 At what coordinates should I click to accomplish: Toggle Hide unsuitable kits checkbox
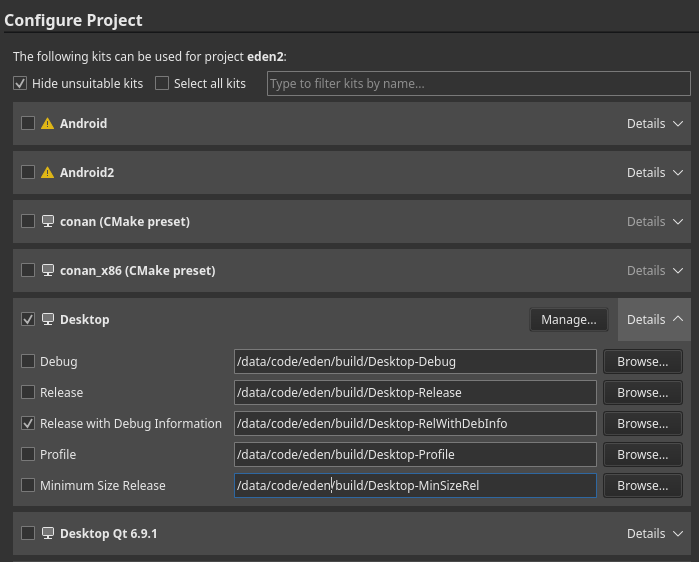click(20, 84)
